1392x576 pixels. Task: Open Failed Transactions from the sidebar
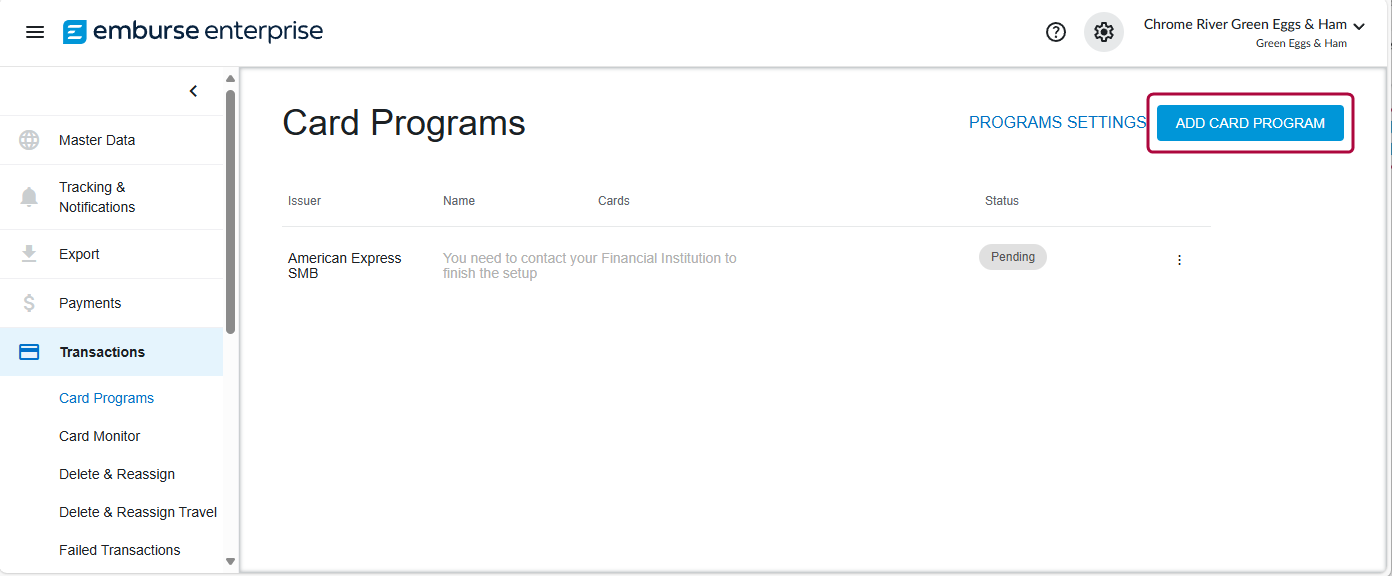[x=119, y=549]
